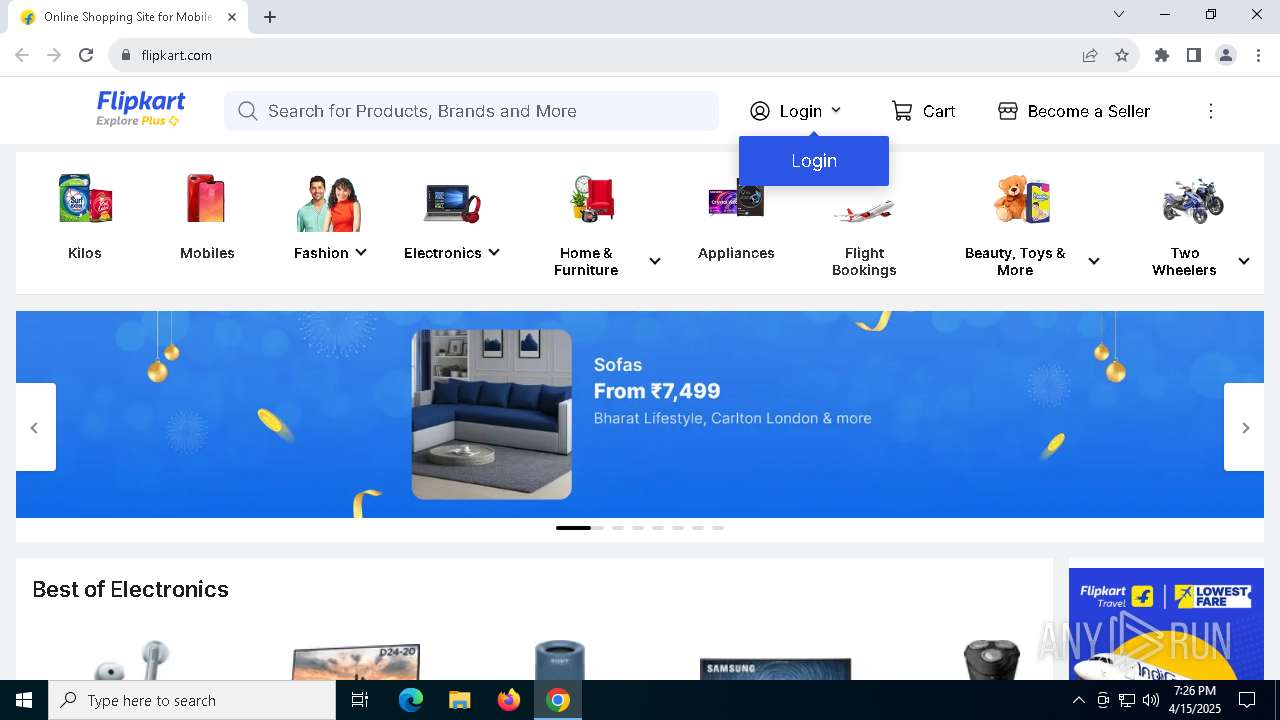
Task: Open the Chrome tab search chevron
Action: coord(1119,14)
